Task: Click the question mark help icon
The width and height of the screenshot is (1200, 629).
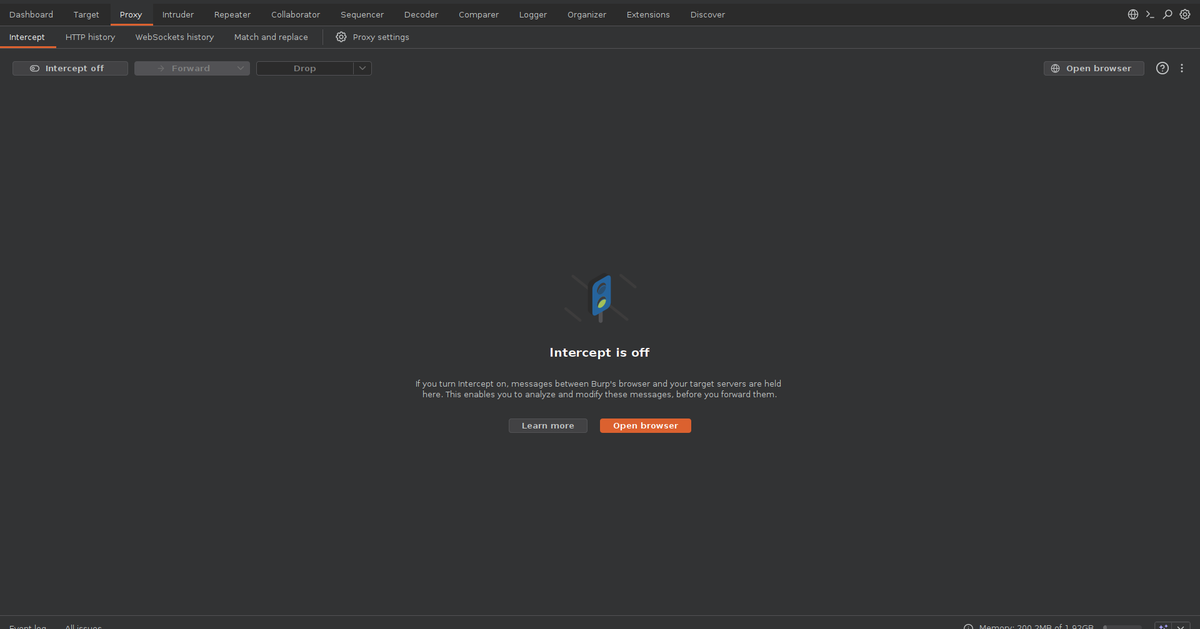Action: click(x=1162, y=68)
